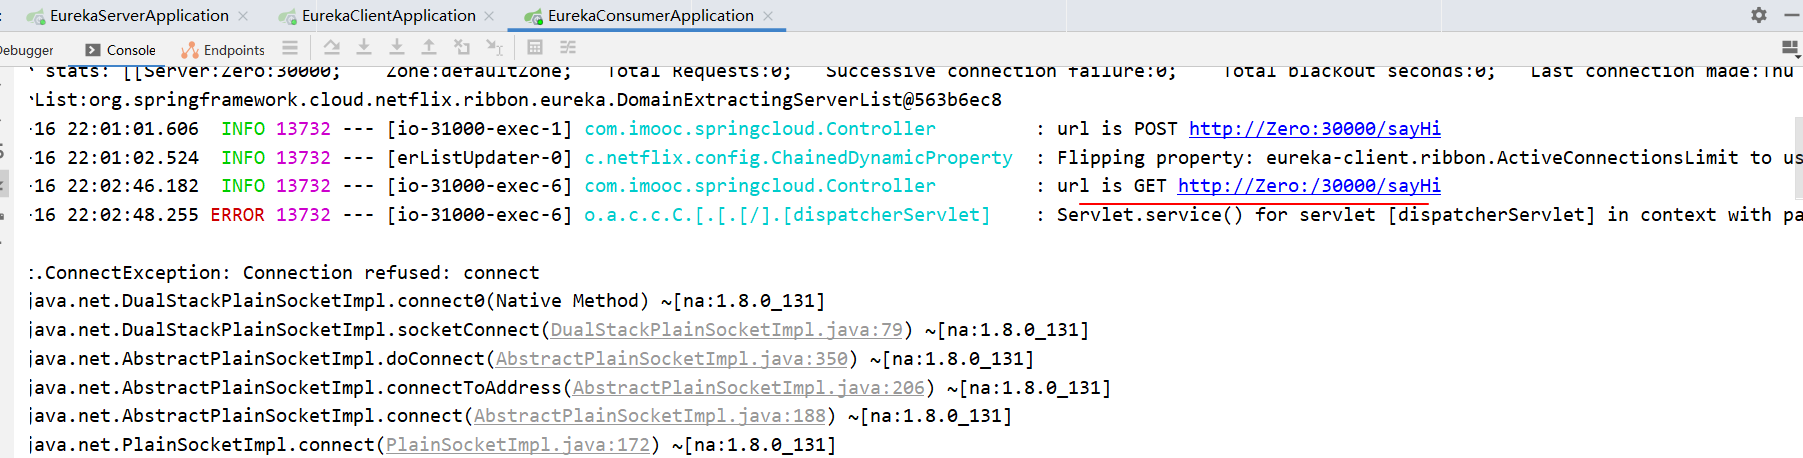Click the Run to Cursor debugger icon

click(494, 47)
